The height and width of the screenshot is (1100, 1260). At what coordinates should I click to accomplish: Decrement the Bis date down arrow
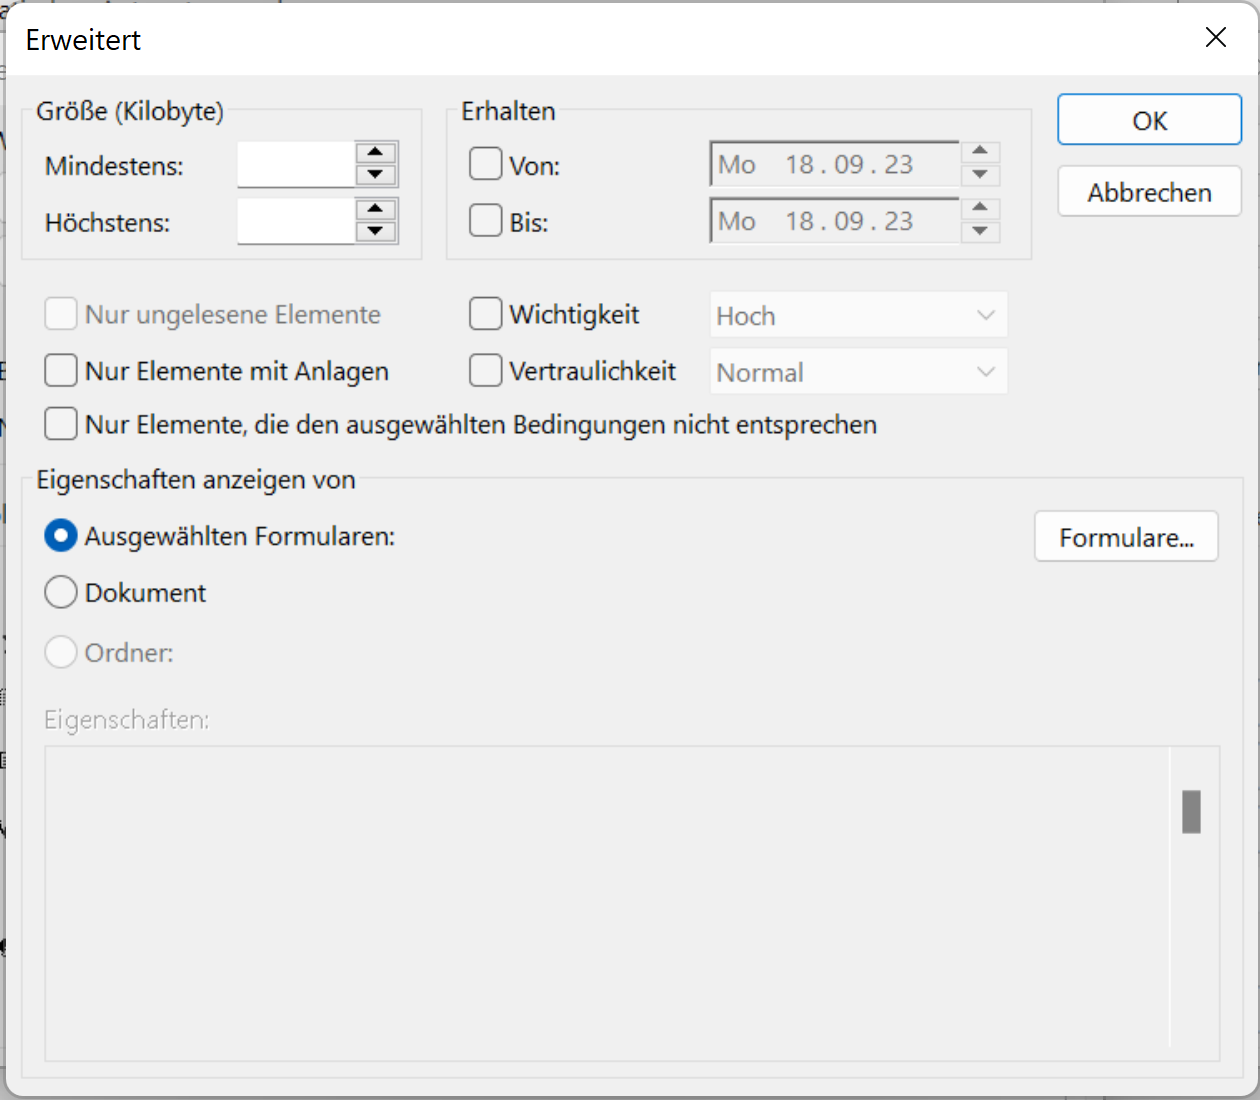click(980, 232)
